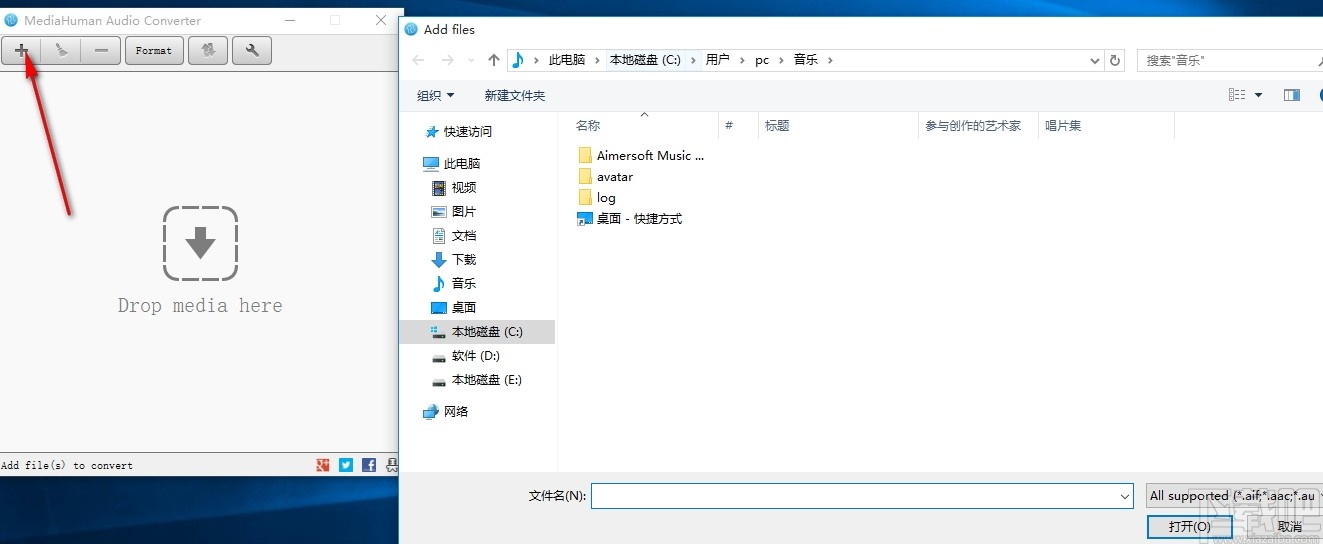Screen dimensions: 1323x544
Task: Click the Drop media here arrow area
Action: (x=200, y=243)
